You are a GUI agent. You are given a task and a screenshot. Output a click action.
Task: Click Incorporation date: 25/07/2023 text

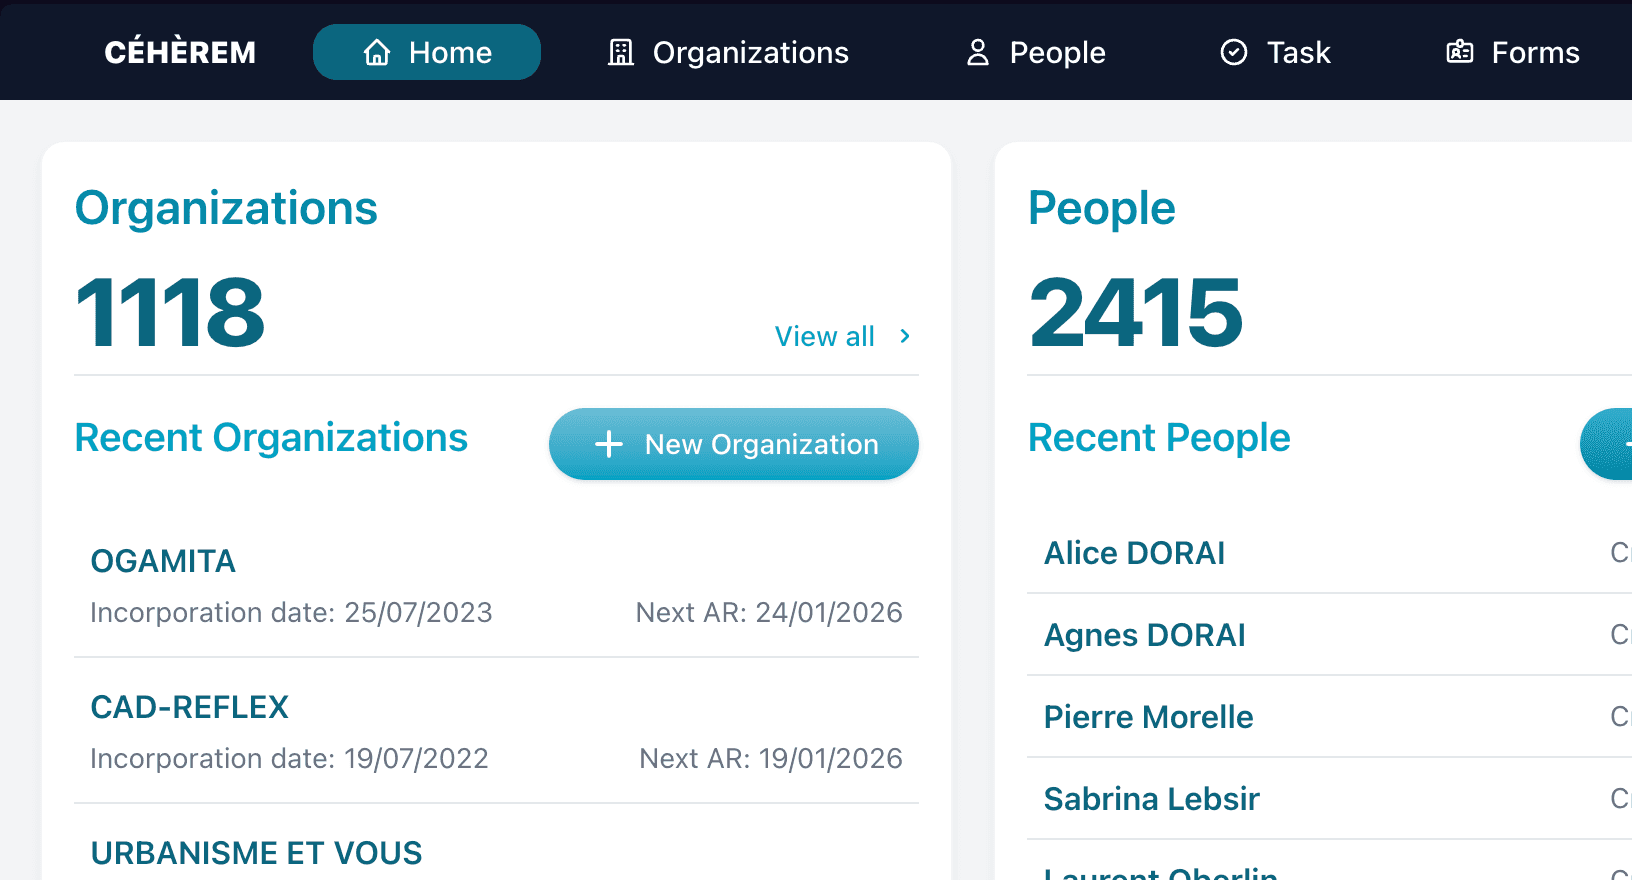click(291, 612)
